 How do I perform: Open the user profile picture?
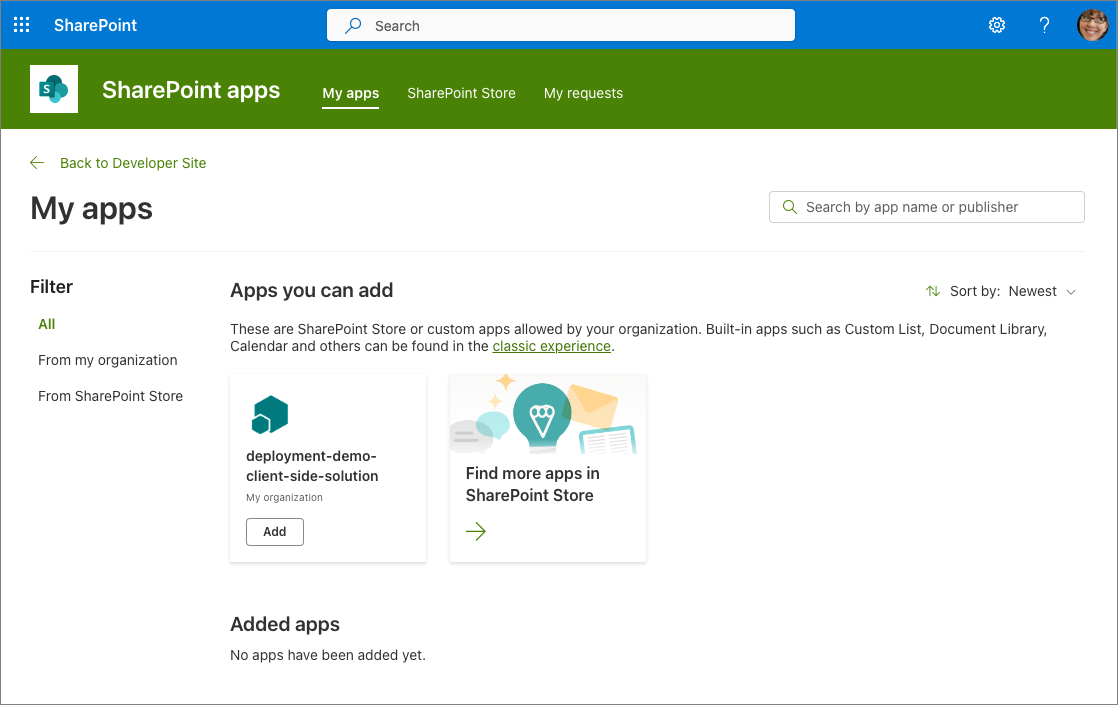click(1092, 25)
